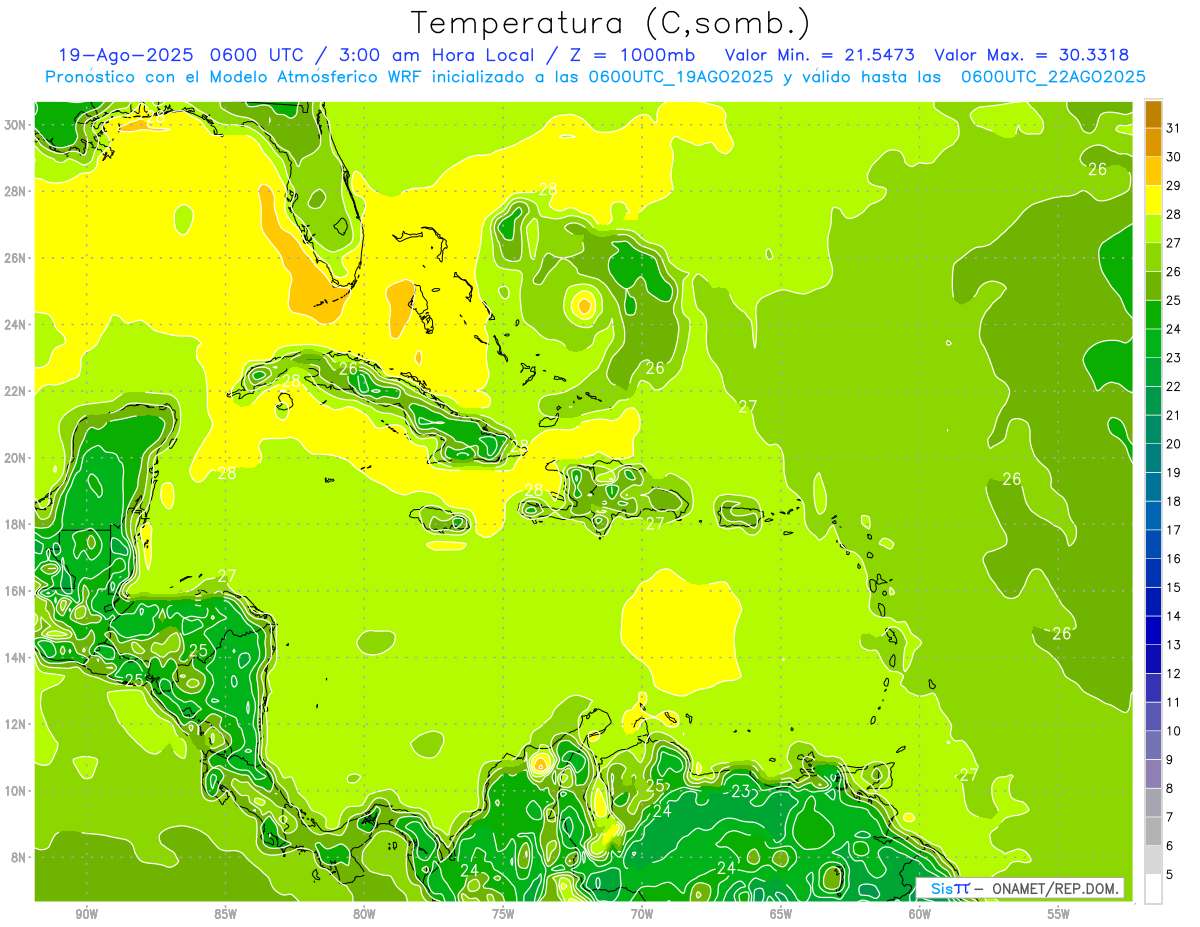1200x927 pixels.
Task: Select the "0600UTC_19AGO2025" initialization time
Action: point(681,77)
